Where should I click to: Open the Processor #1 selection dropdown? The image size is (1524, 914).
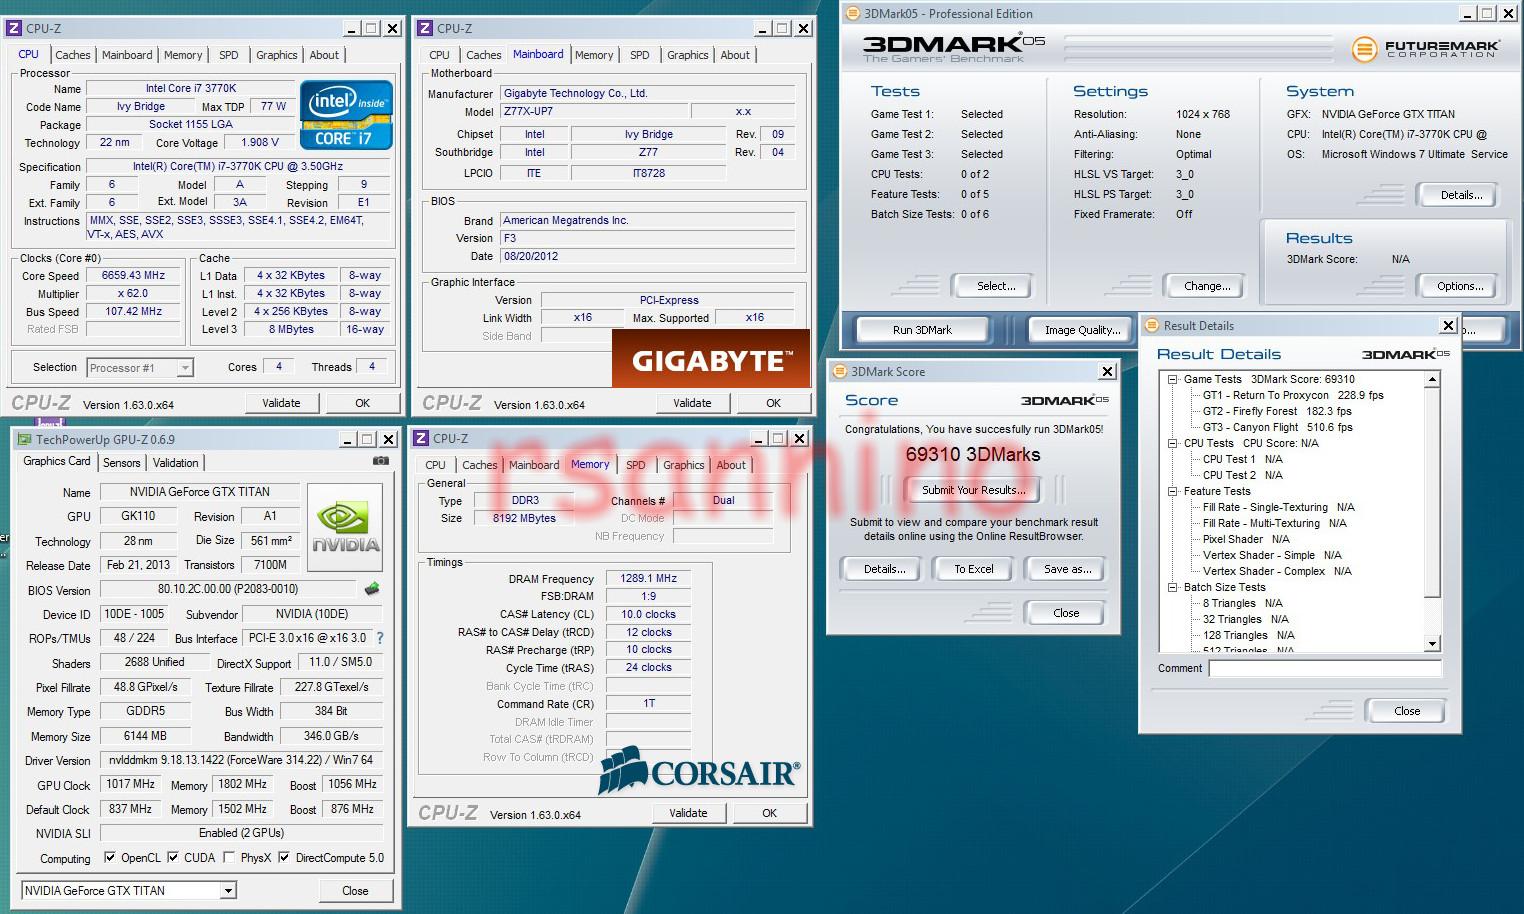click(x=185, y=368)
